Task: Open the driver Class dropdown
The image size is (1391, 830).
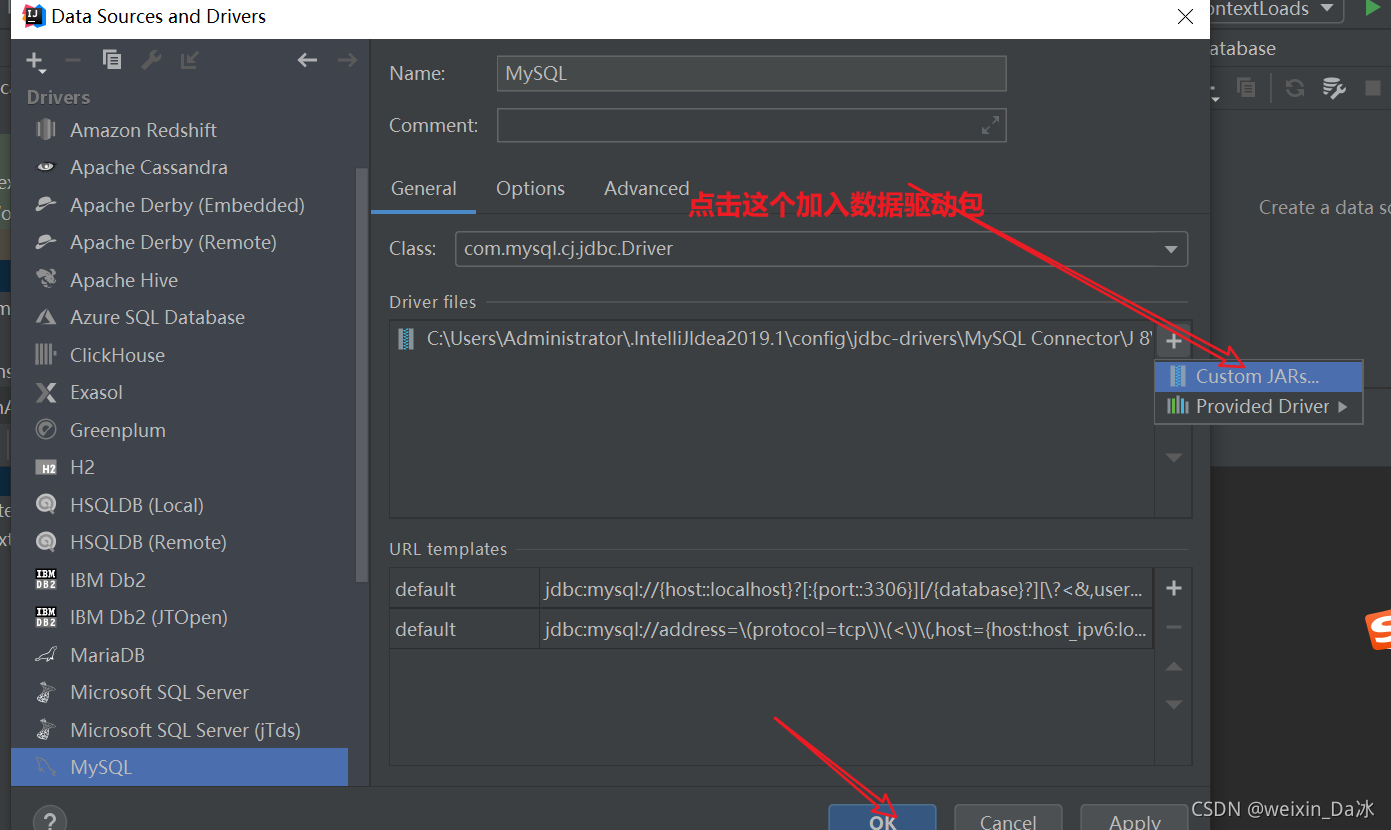Action: coord(1171,249)
